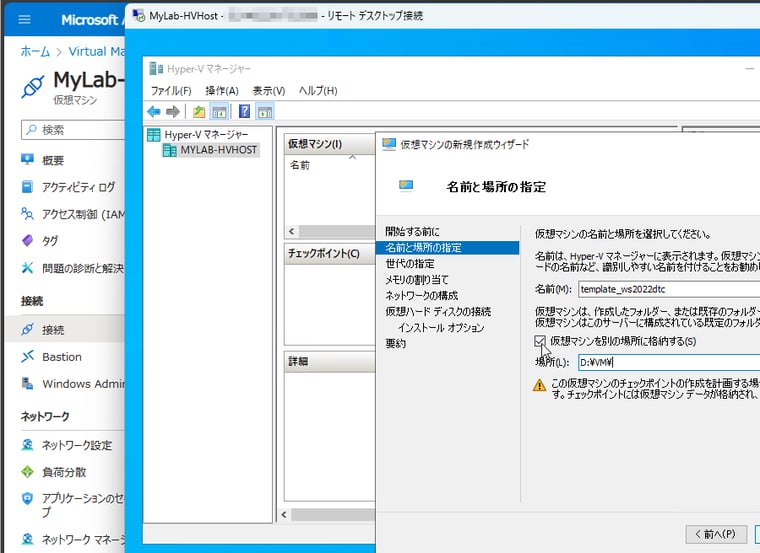Open アクティビティ ログ in Azure sidebar

[79, 187]
